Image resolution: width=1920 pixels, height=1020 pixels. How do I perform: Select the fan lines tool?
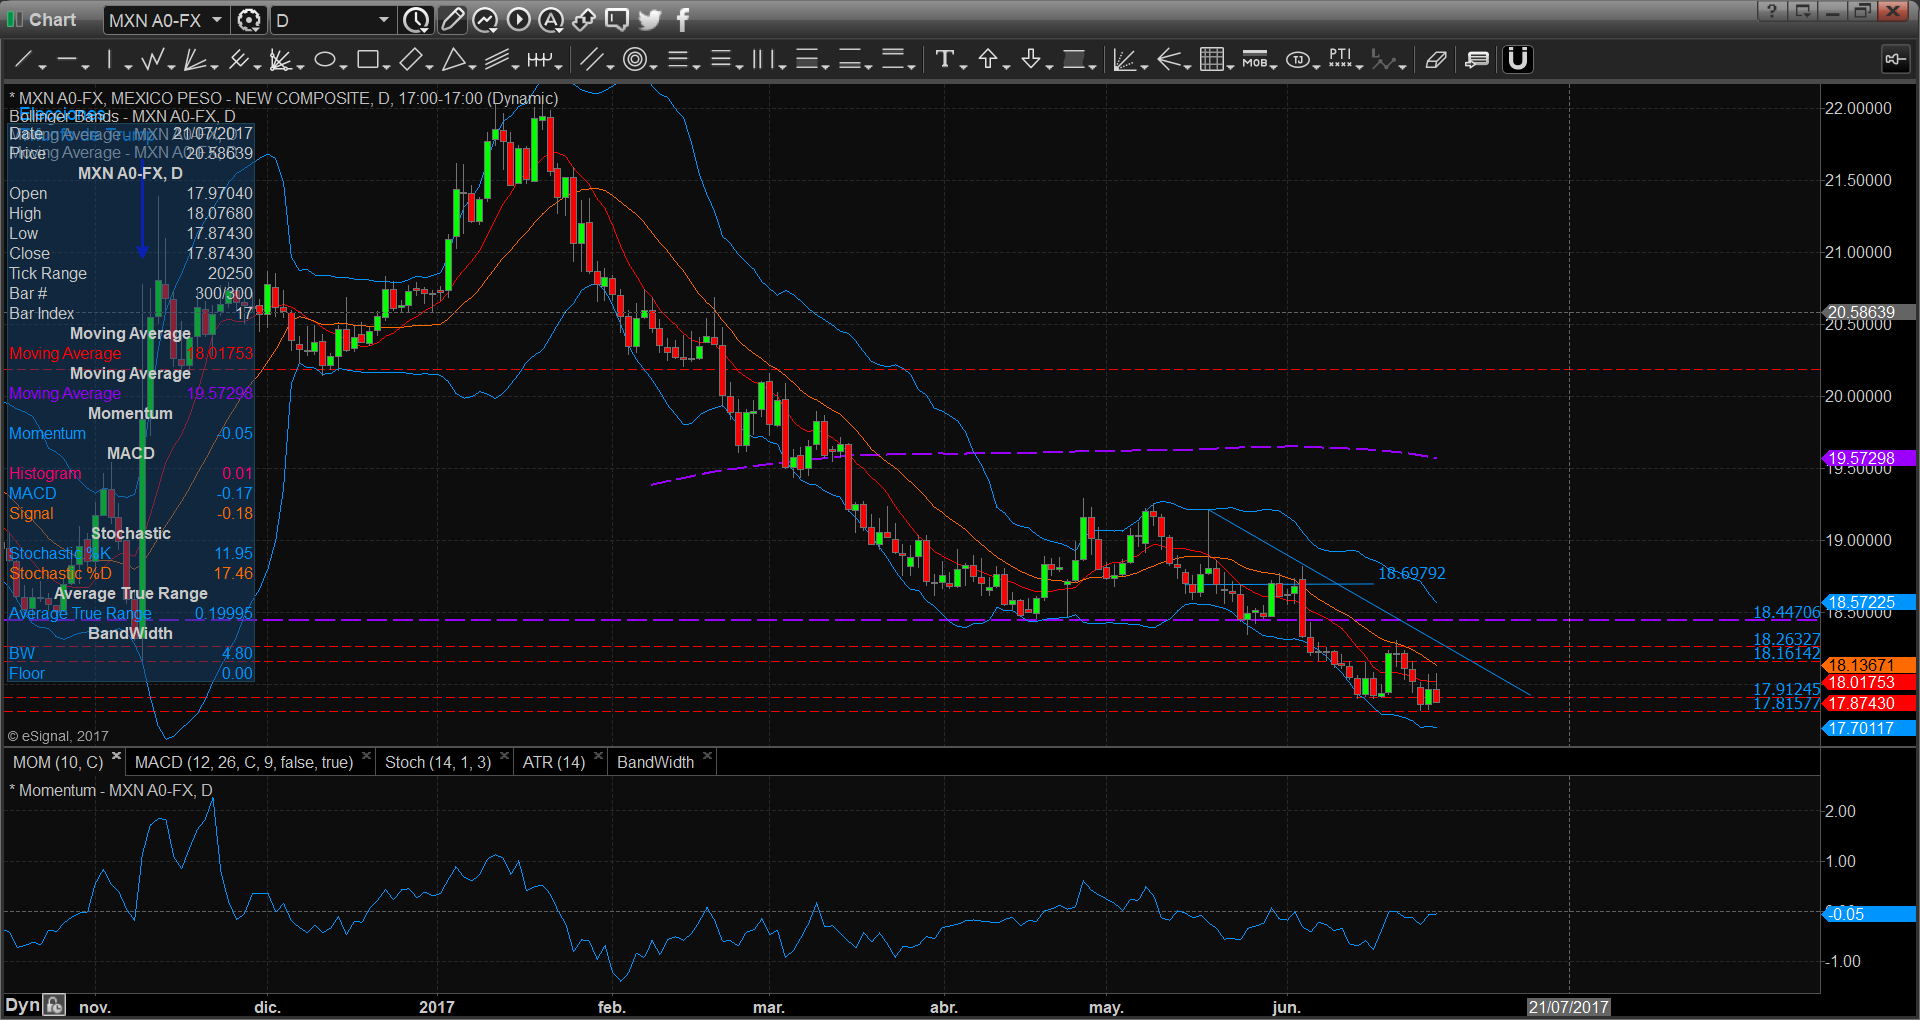coord(195,60)
